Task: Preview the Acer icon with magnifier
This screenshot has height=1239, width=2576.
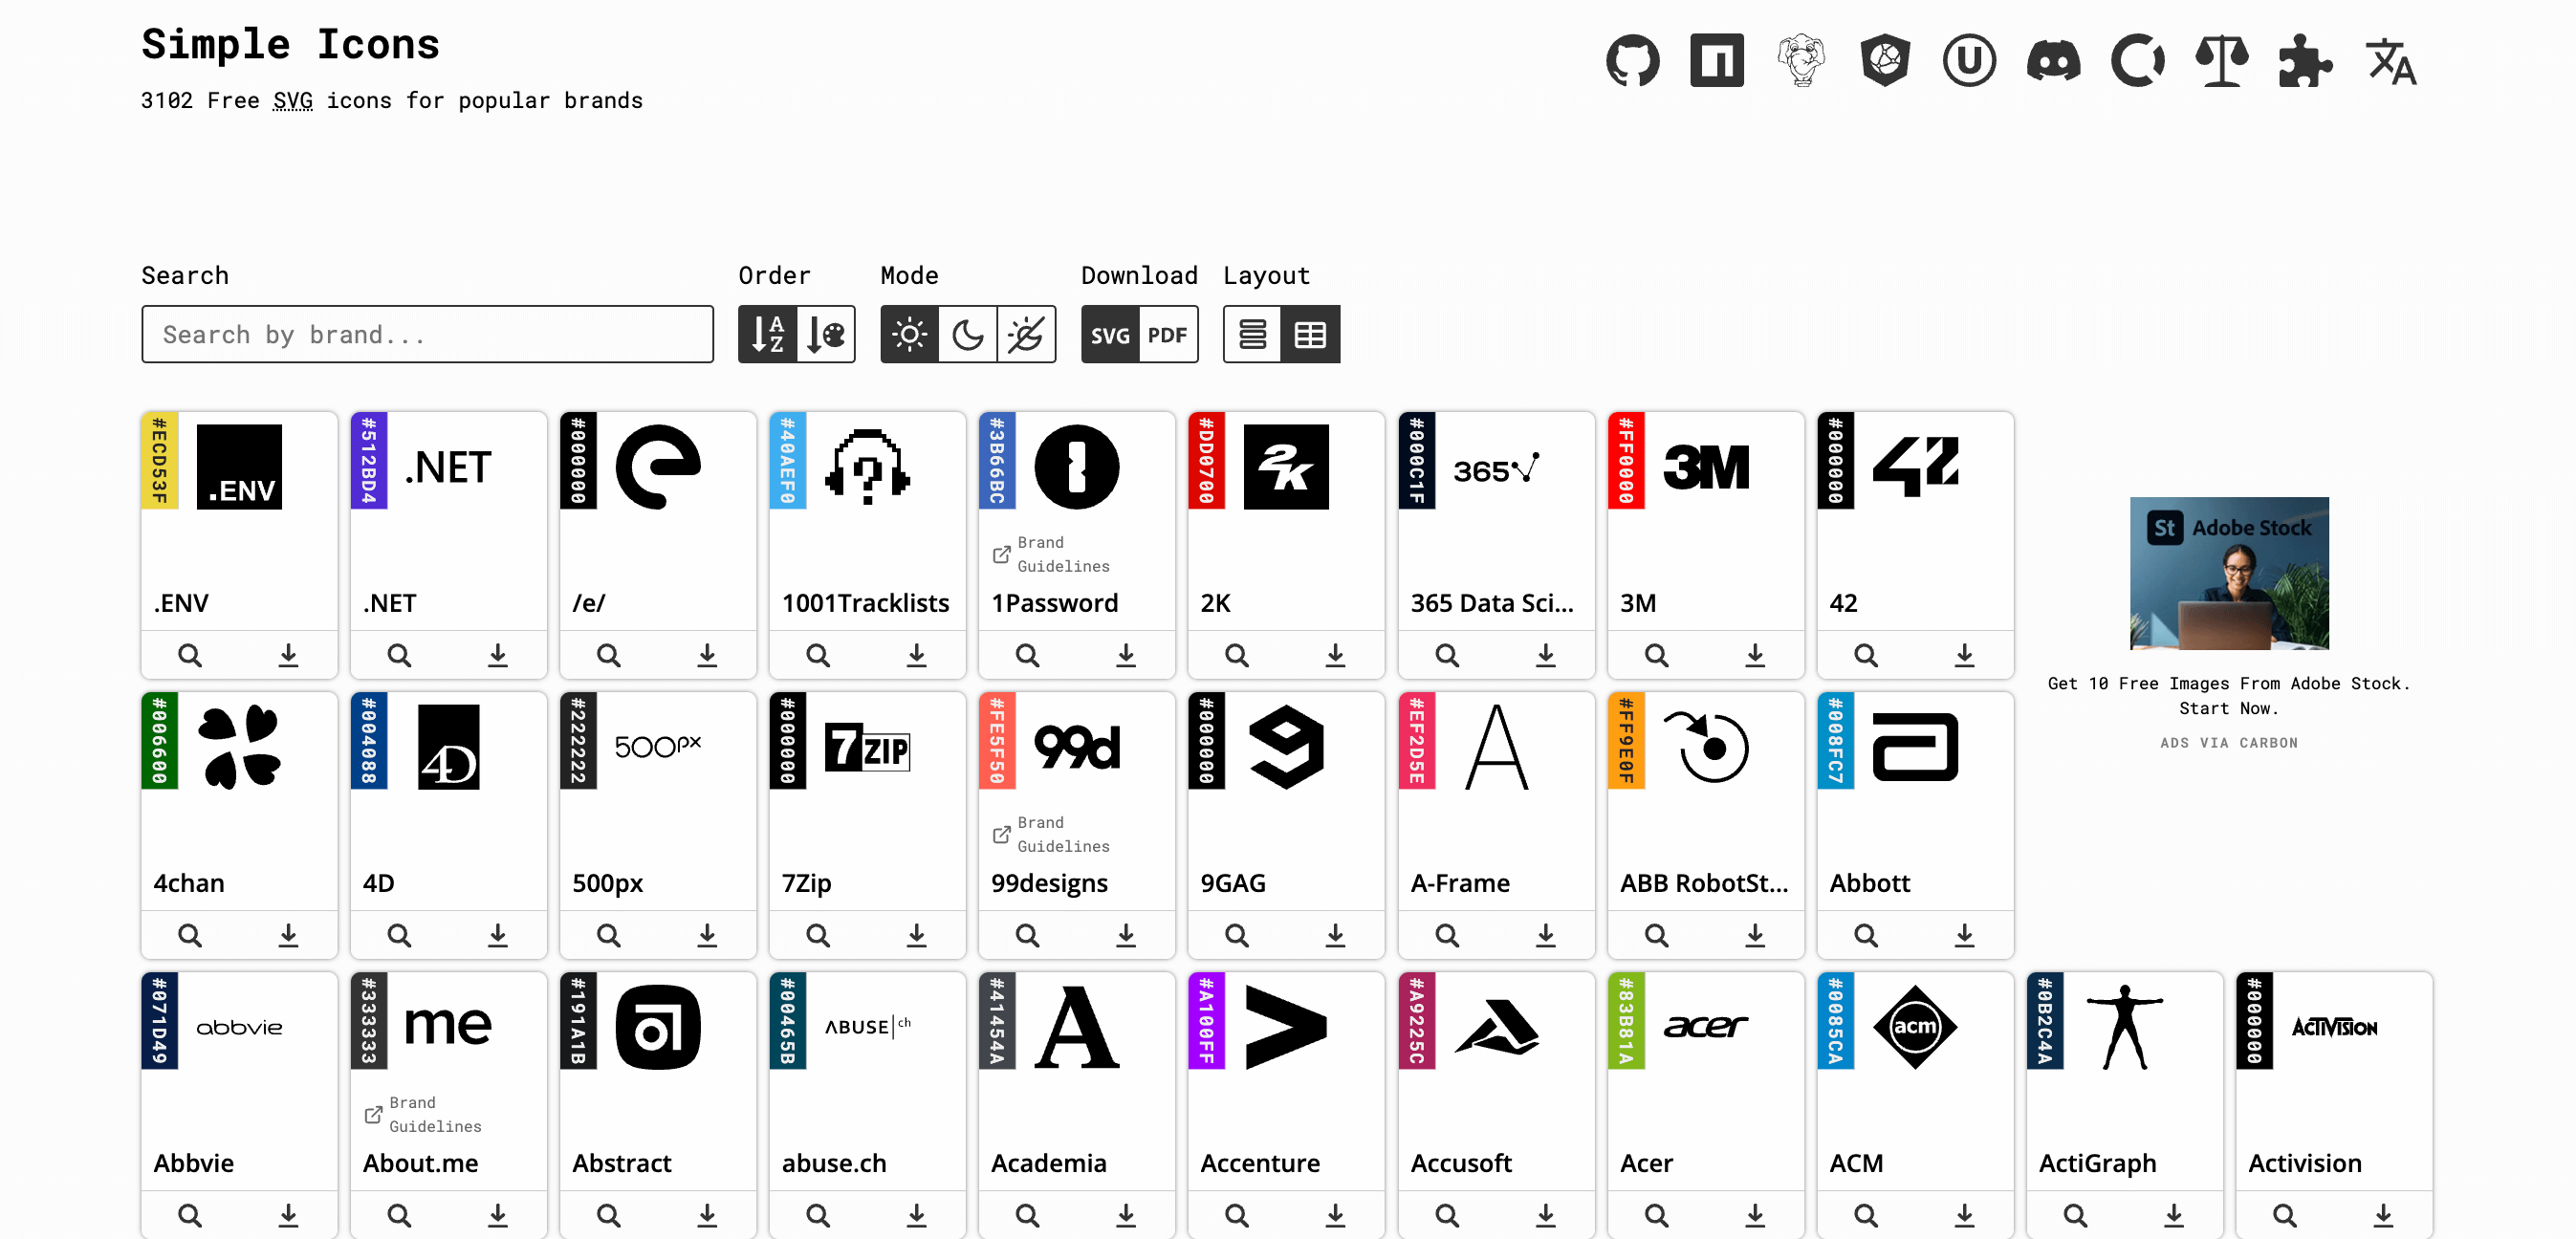Action: (x=1657, y=1215)
